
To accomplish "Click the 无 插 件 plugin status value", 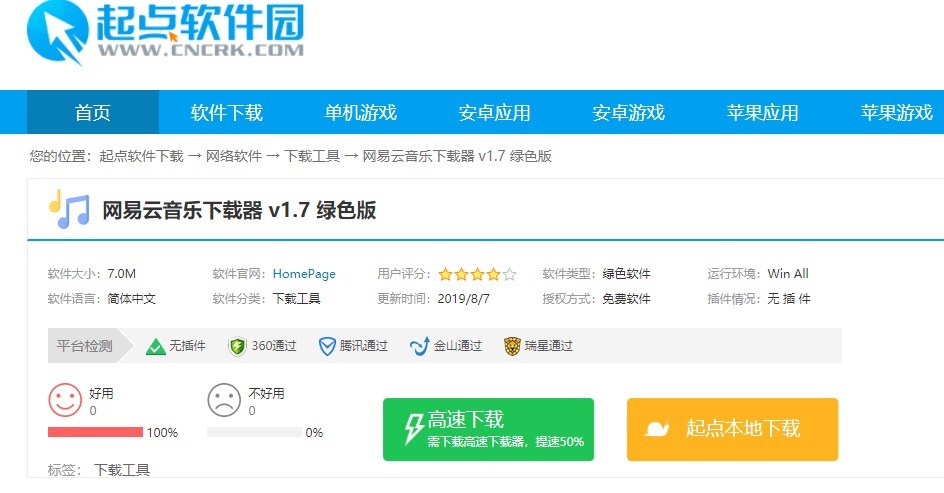I will point(789,299).
